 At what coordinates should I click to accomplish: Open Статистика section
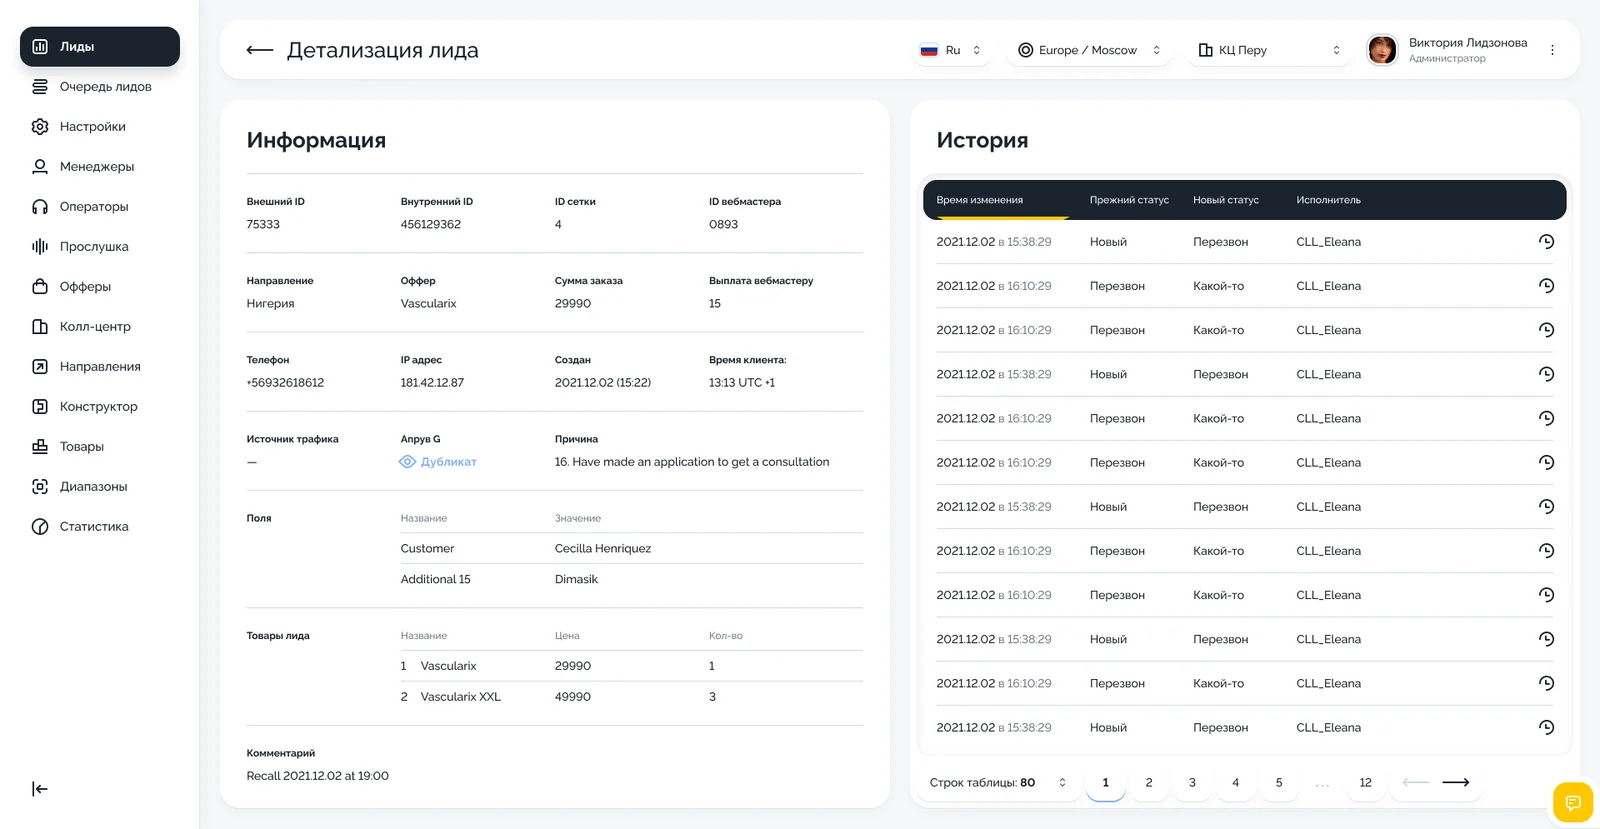click(x=100, y=527)
